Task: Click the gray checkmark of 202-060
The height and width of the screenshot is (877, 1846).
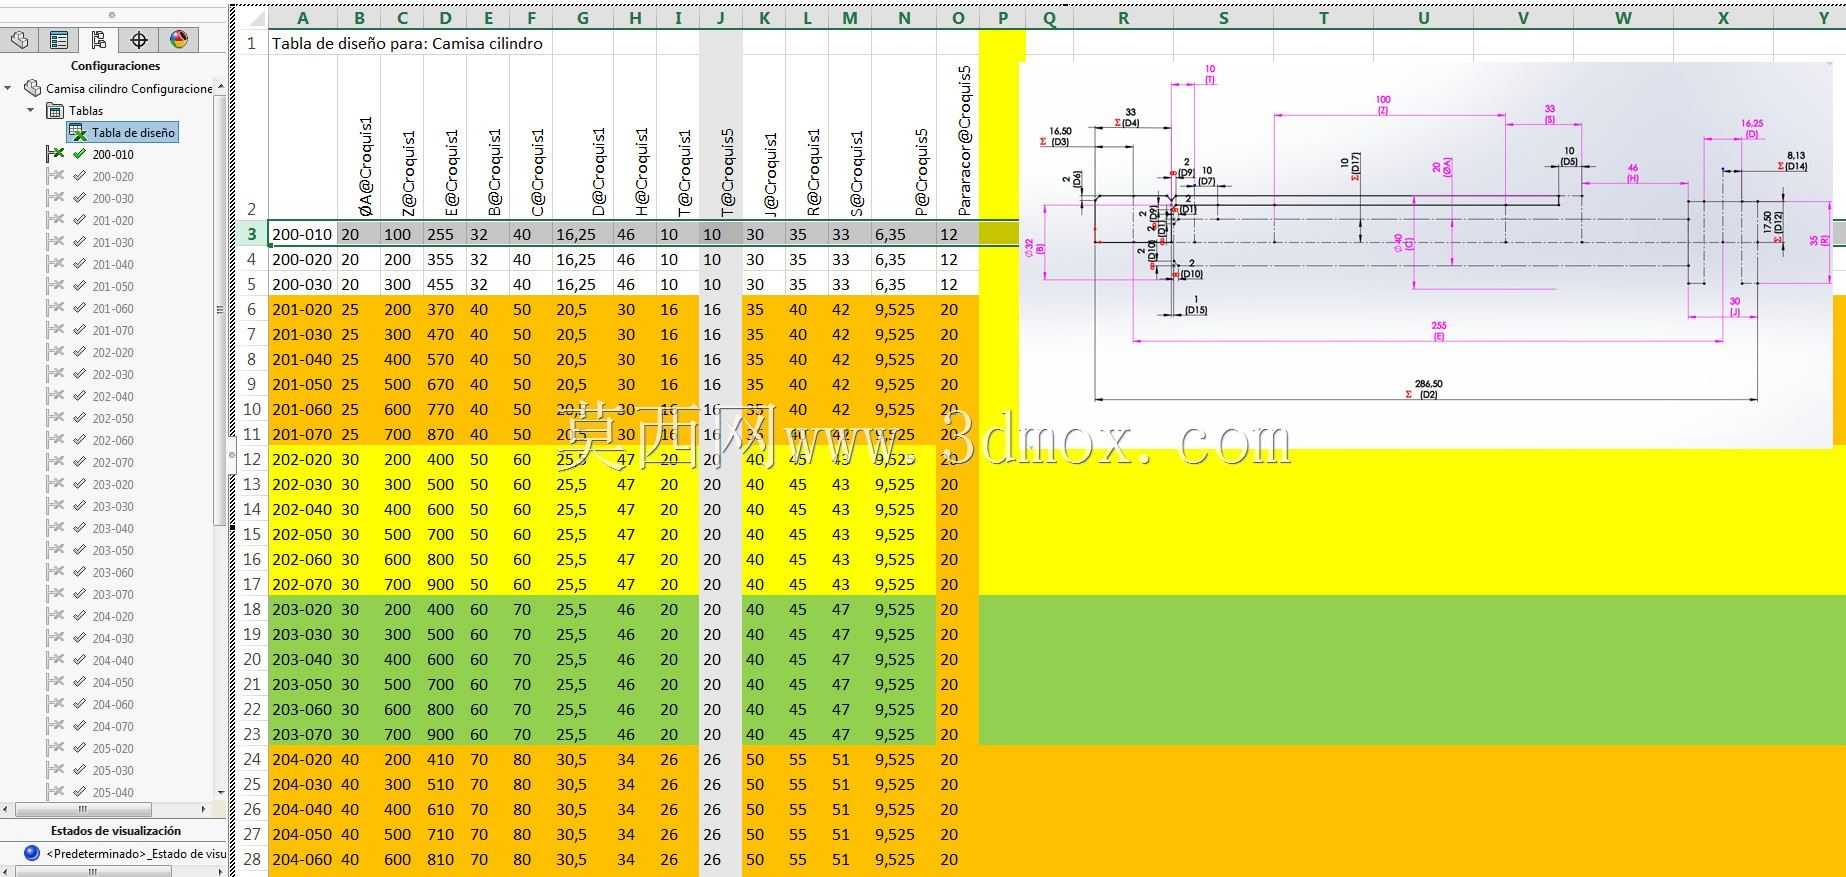Action: (80, 440)
